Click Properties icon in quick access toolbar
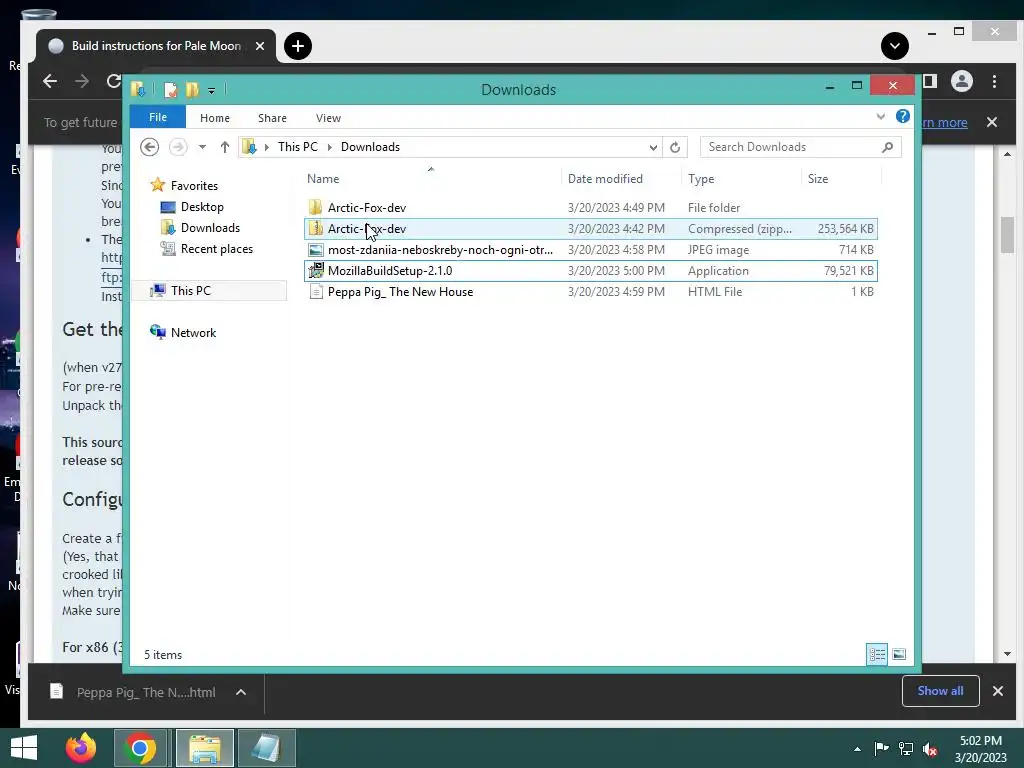Viewport: 1024px width, 768px height. [170, 89]
